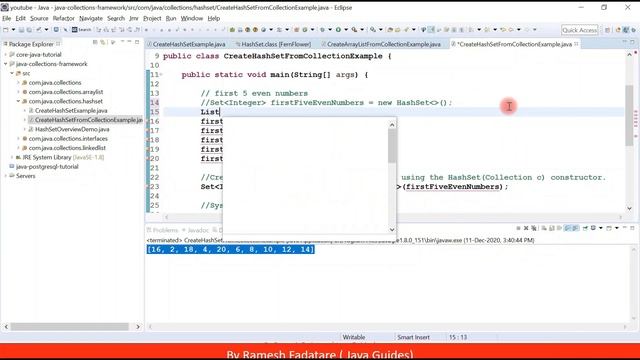
Task: Close the CreateHashSetFromCollectionExample.java tab
Action: pos(576,44)
